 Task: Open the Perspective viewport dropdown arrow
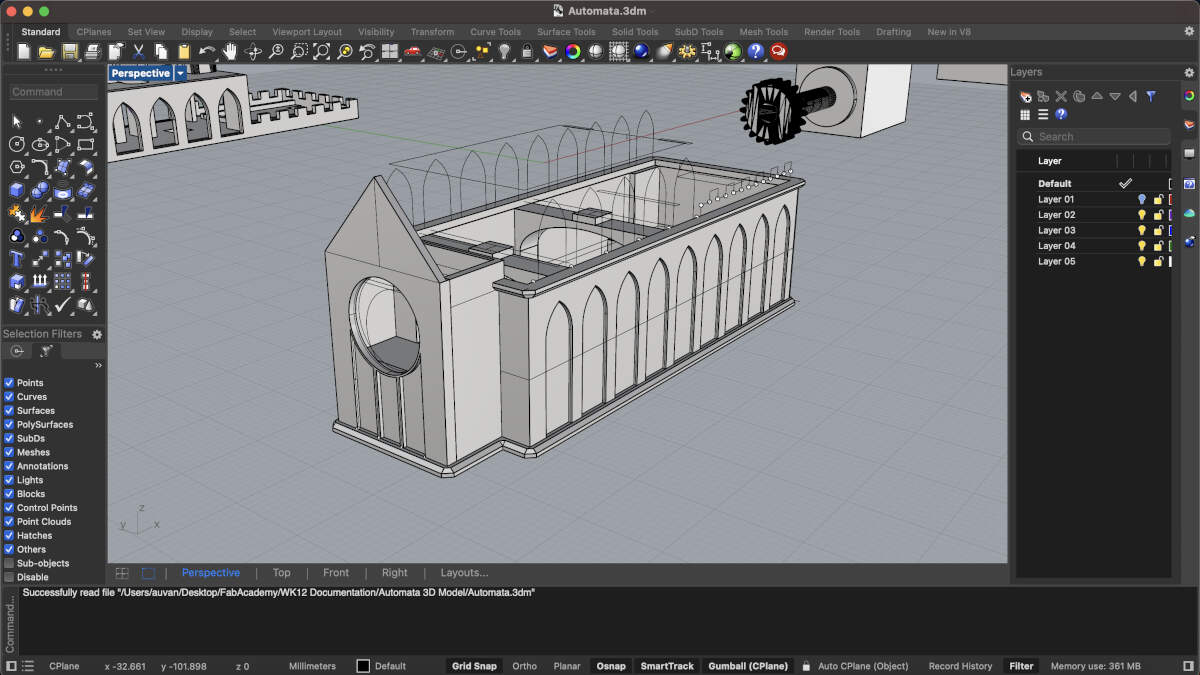180,73
